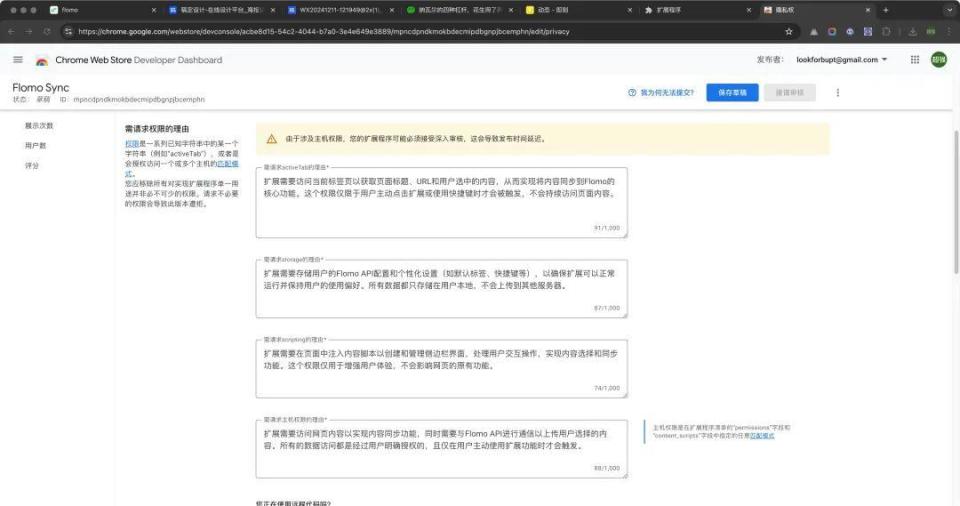Switch to the 稿定设计 tab
The height and width of the screenshot is (506, 960).
(220, 10)
